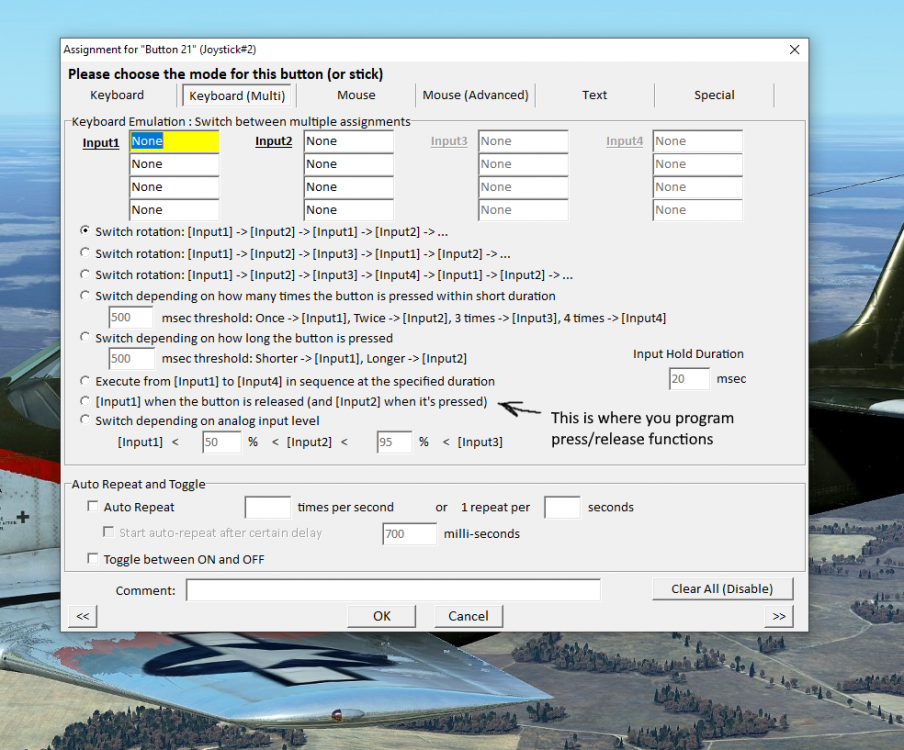This screenshot has width=904, height=750.
Task: Open the Mouse tab
Action: coord(356,95)
